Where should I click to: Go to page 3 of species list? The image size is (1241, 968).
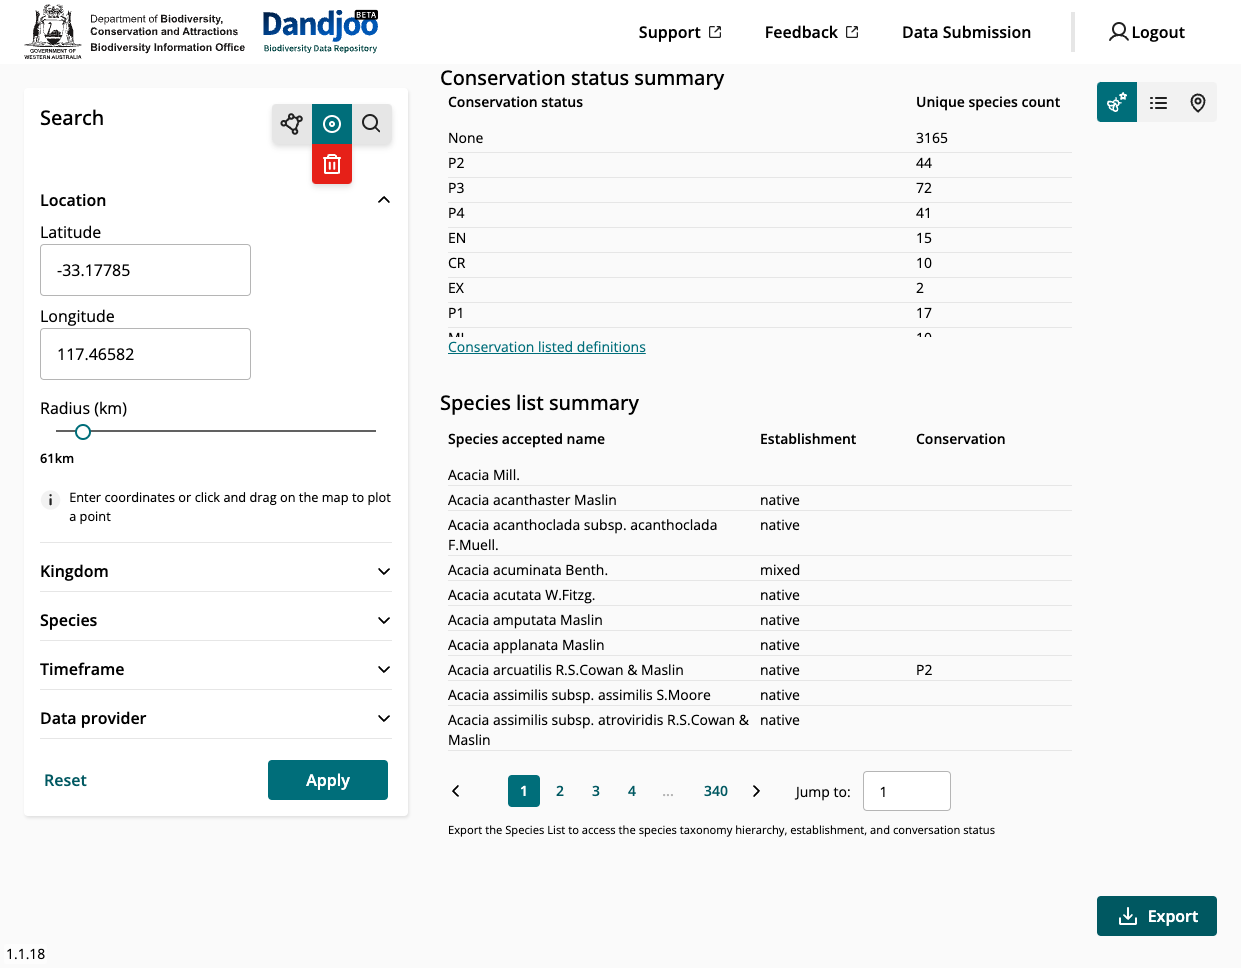(x=596, y=791)
